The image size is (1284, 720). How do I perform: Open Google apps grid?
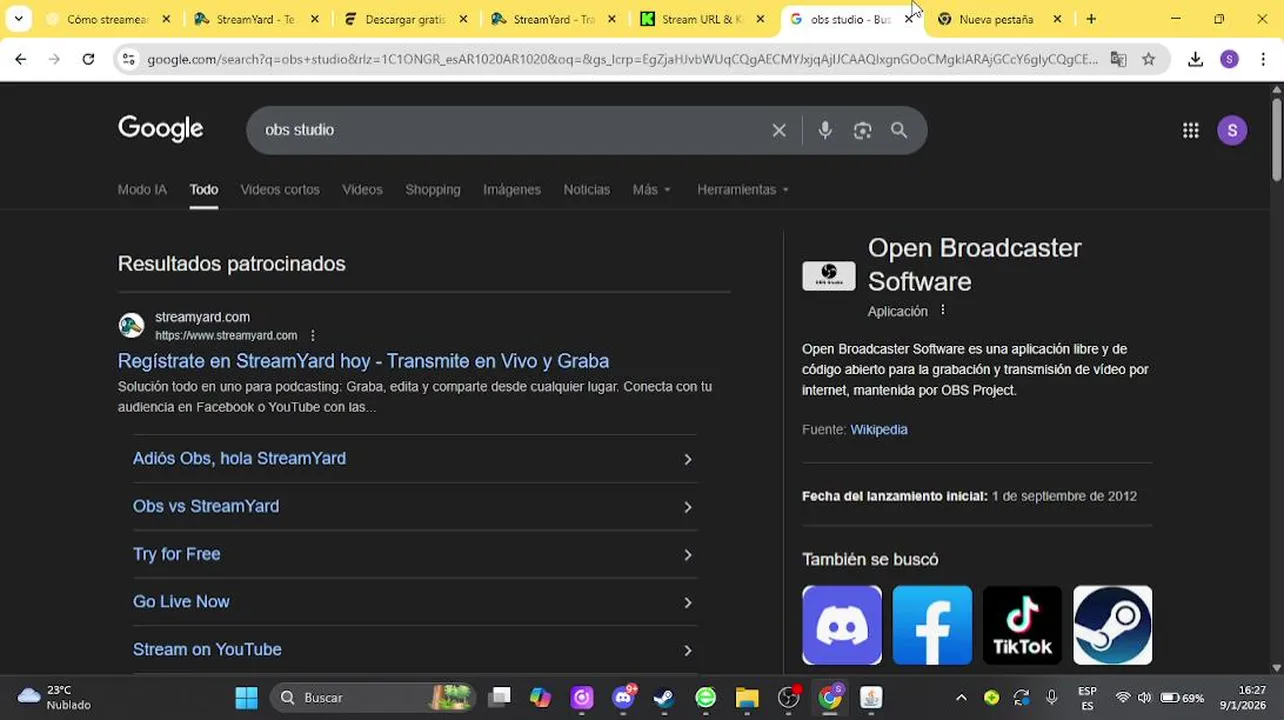click(1190, 130)
